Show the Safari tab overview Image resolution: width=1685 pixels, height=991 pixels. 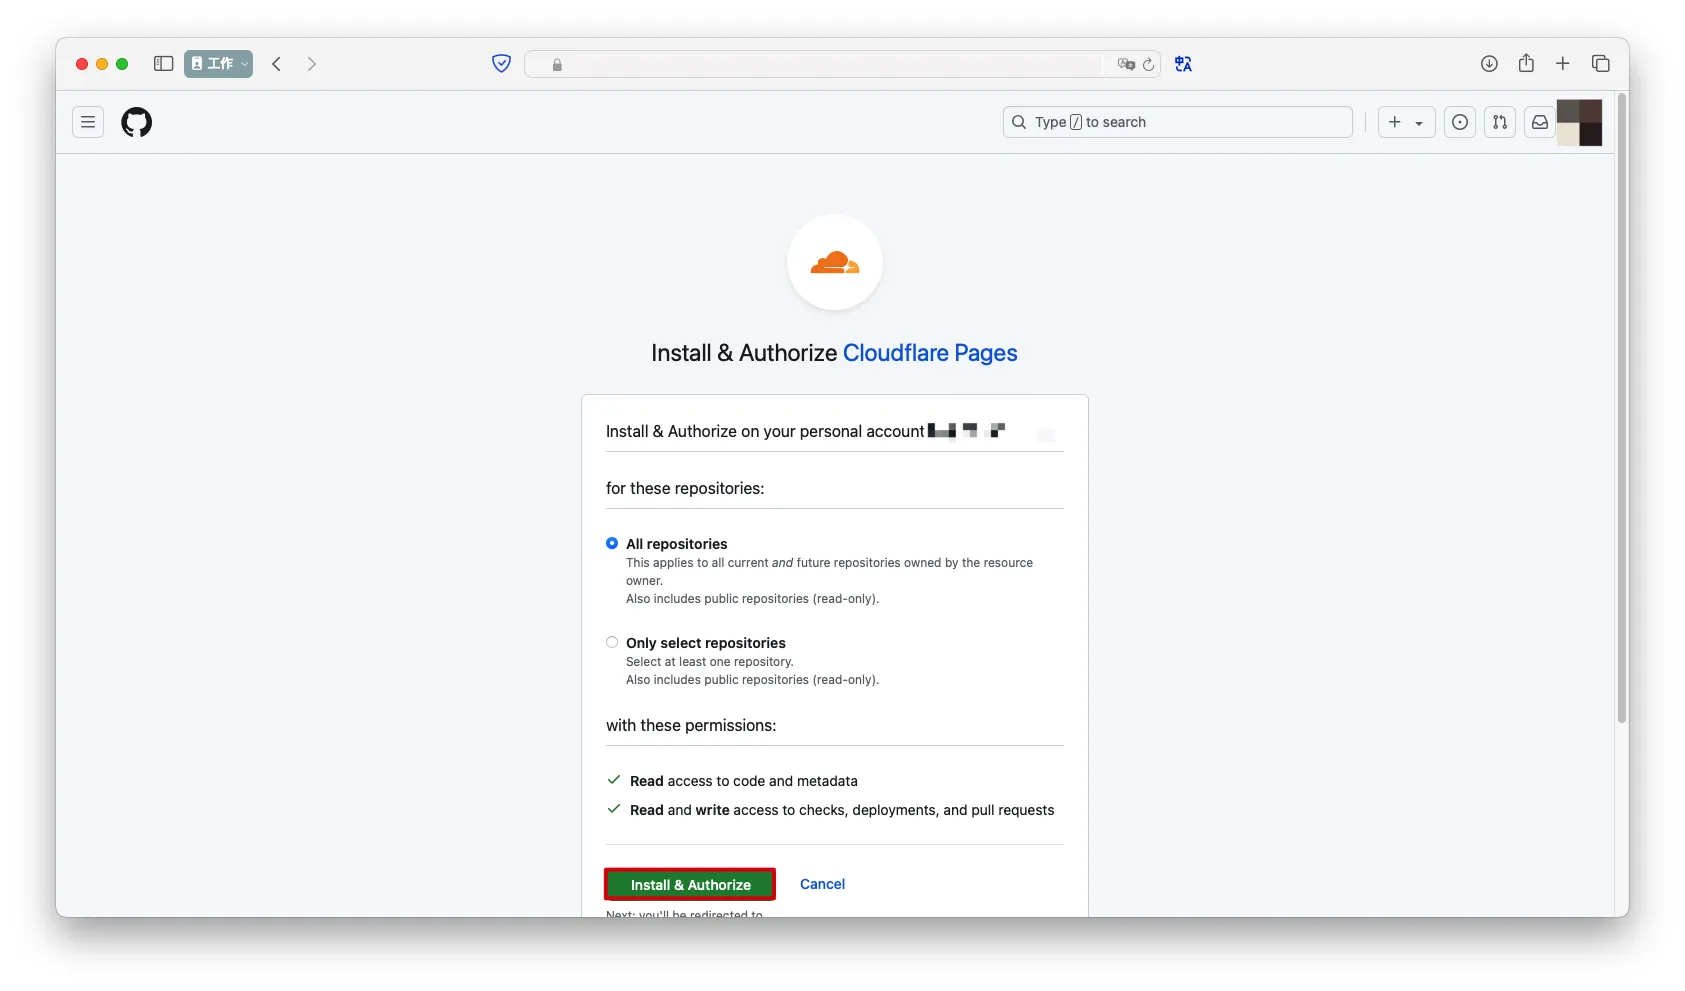[1600, 64]
